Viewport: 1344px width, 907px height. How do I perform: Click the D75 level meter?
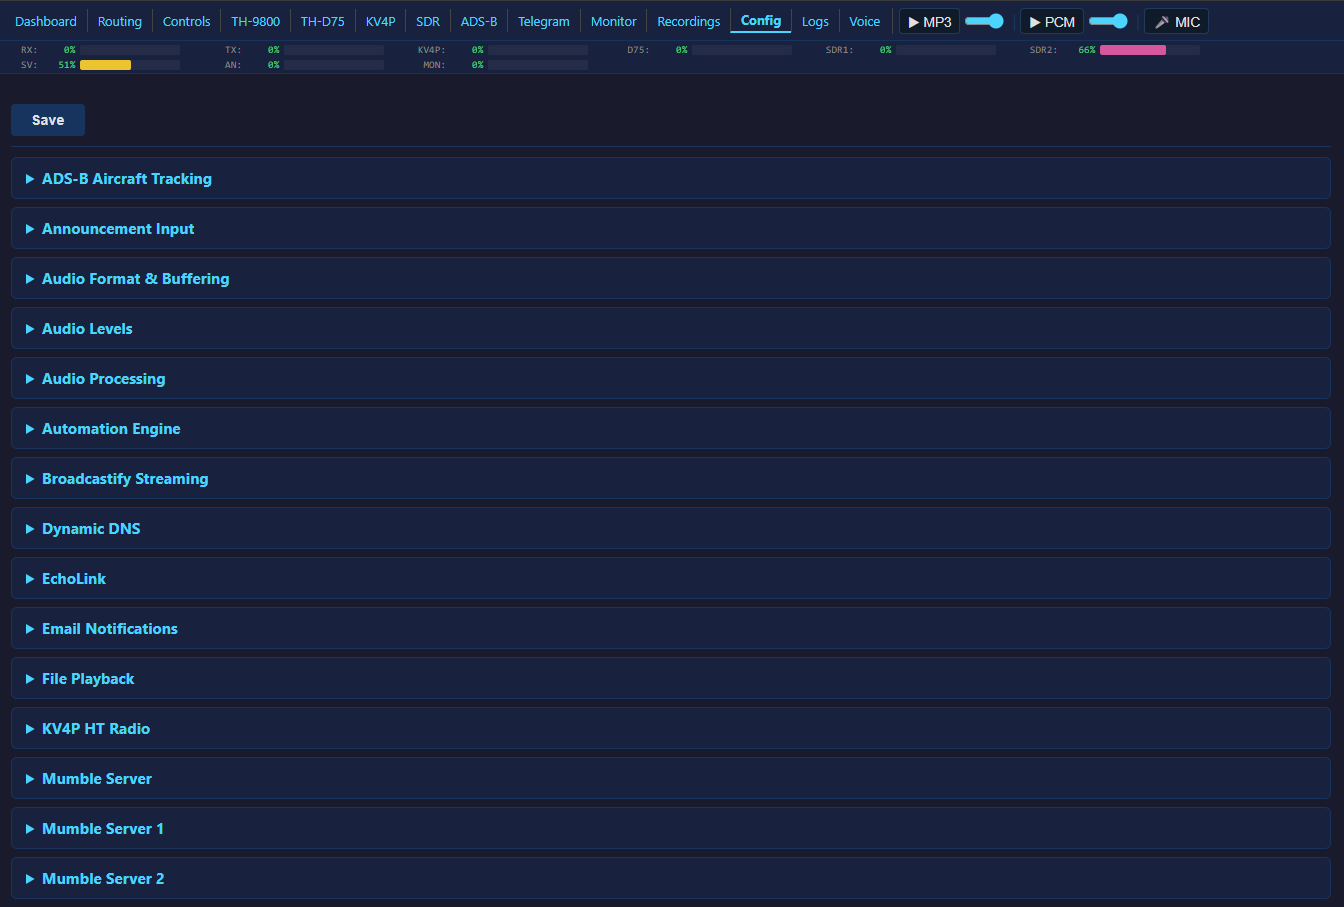tap(742, 50)
